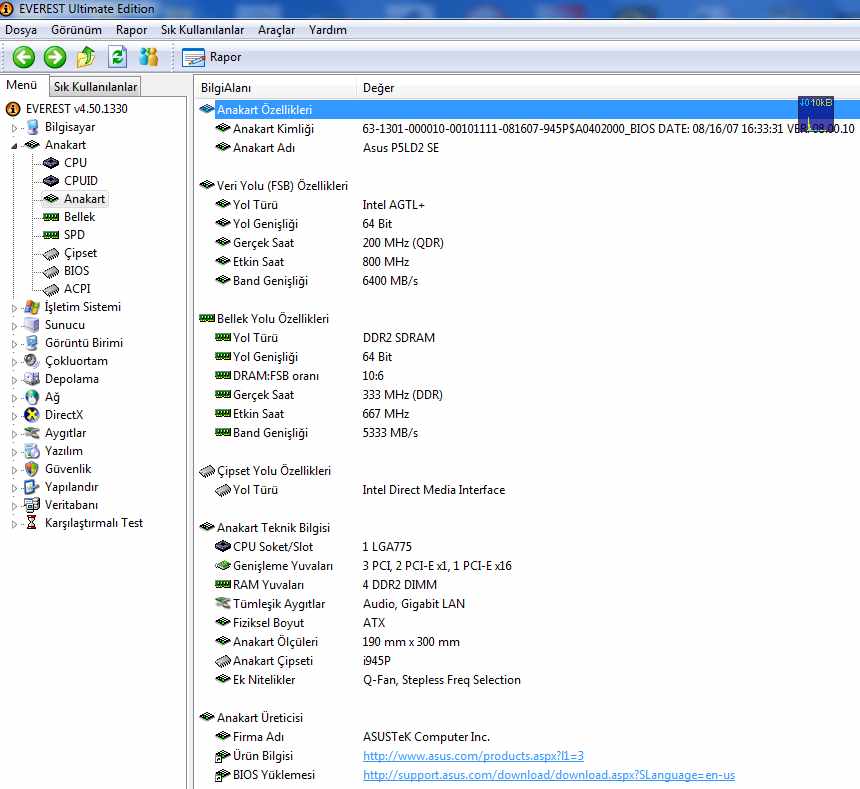Open the BIOS tree entry
Viewport: 860px width, 789px height.
76,271
